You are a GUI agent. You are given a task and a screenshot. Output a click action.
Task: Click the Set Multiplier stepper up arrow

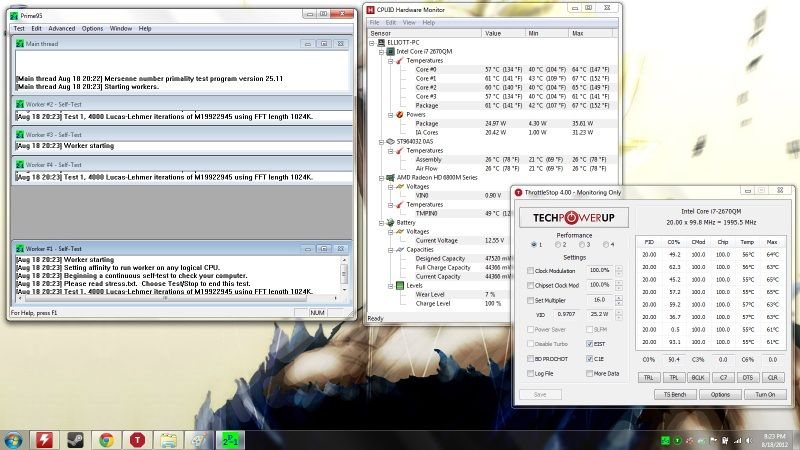[619, 297]
